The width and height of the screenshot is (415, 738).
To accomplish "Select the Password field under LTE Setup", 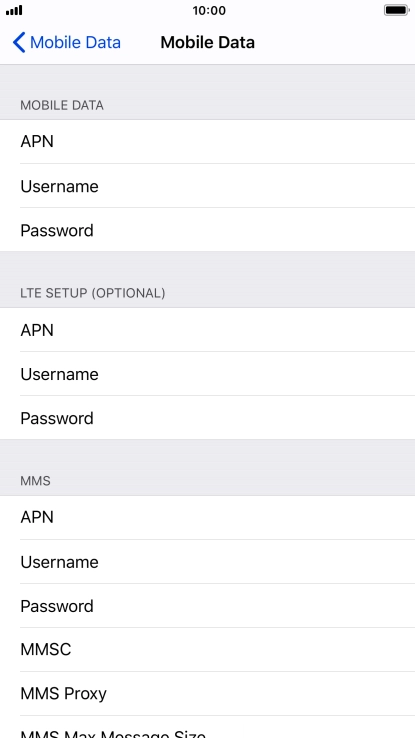I will (208, 417).
